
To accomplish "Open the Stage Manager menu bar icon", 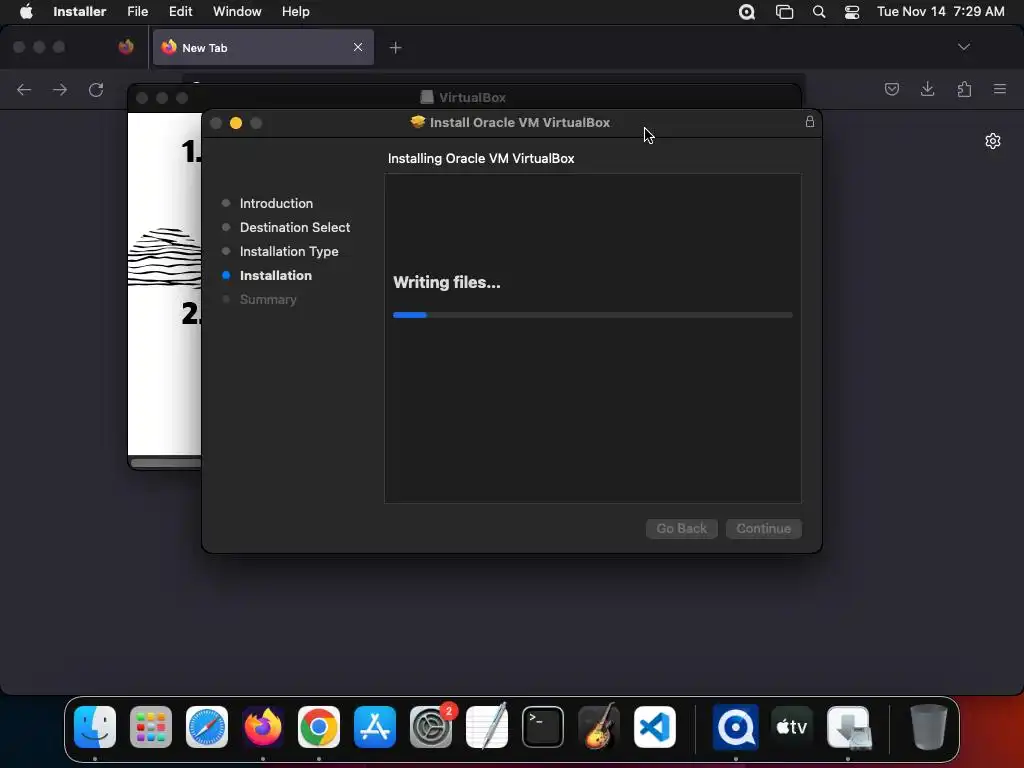I will [784, 12].
